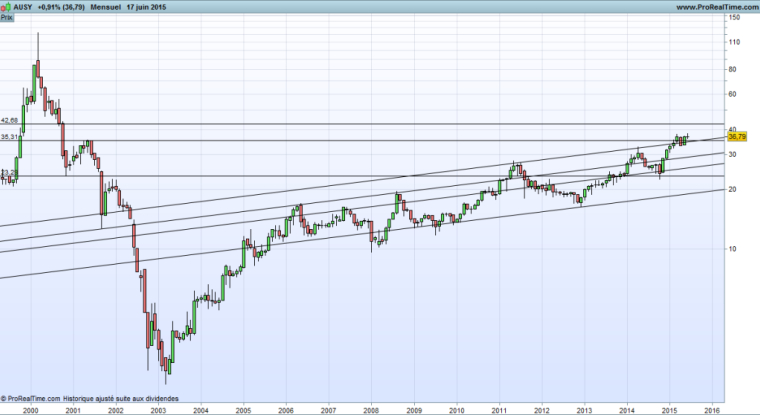Open the www.ProRealTime.com link
Viewport: 760px width, 415px height.
[x=716, y=7]
